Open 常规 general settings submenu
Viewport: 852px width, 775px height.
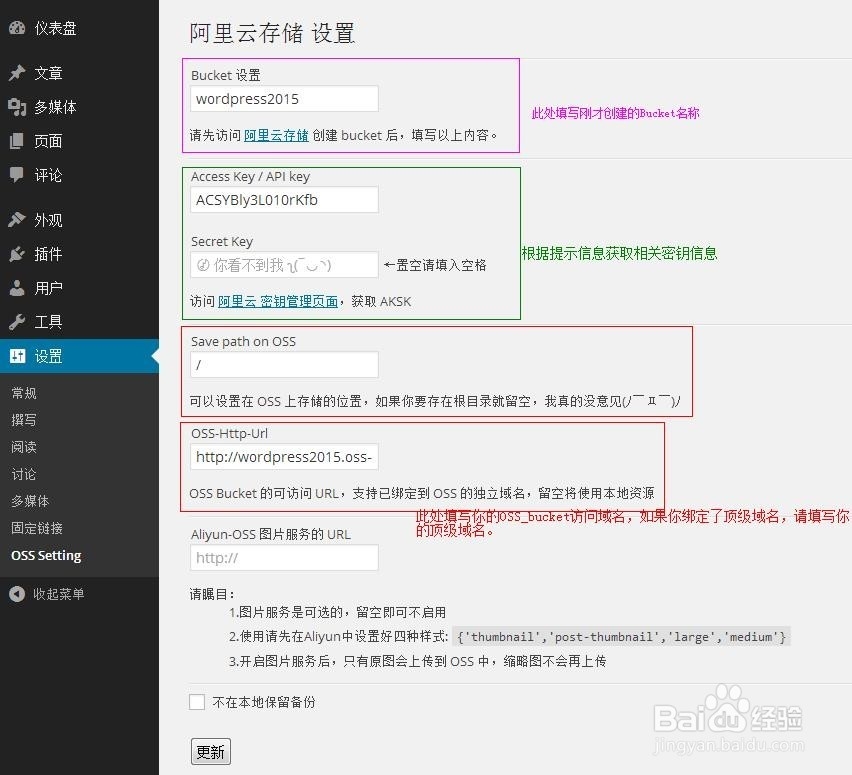tap(24, 393)
